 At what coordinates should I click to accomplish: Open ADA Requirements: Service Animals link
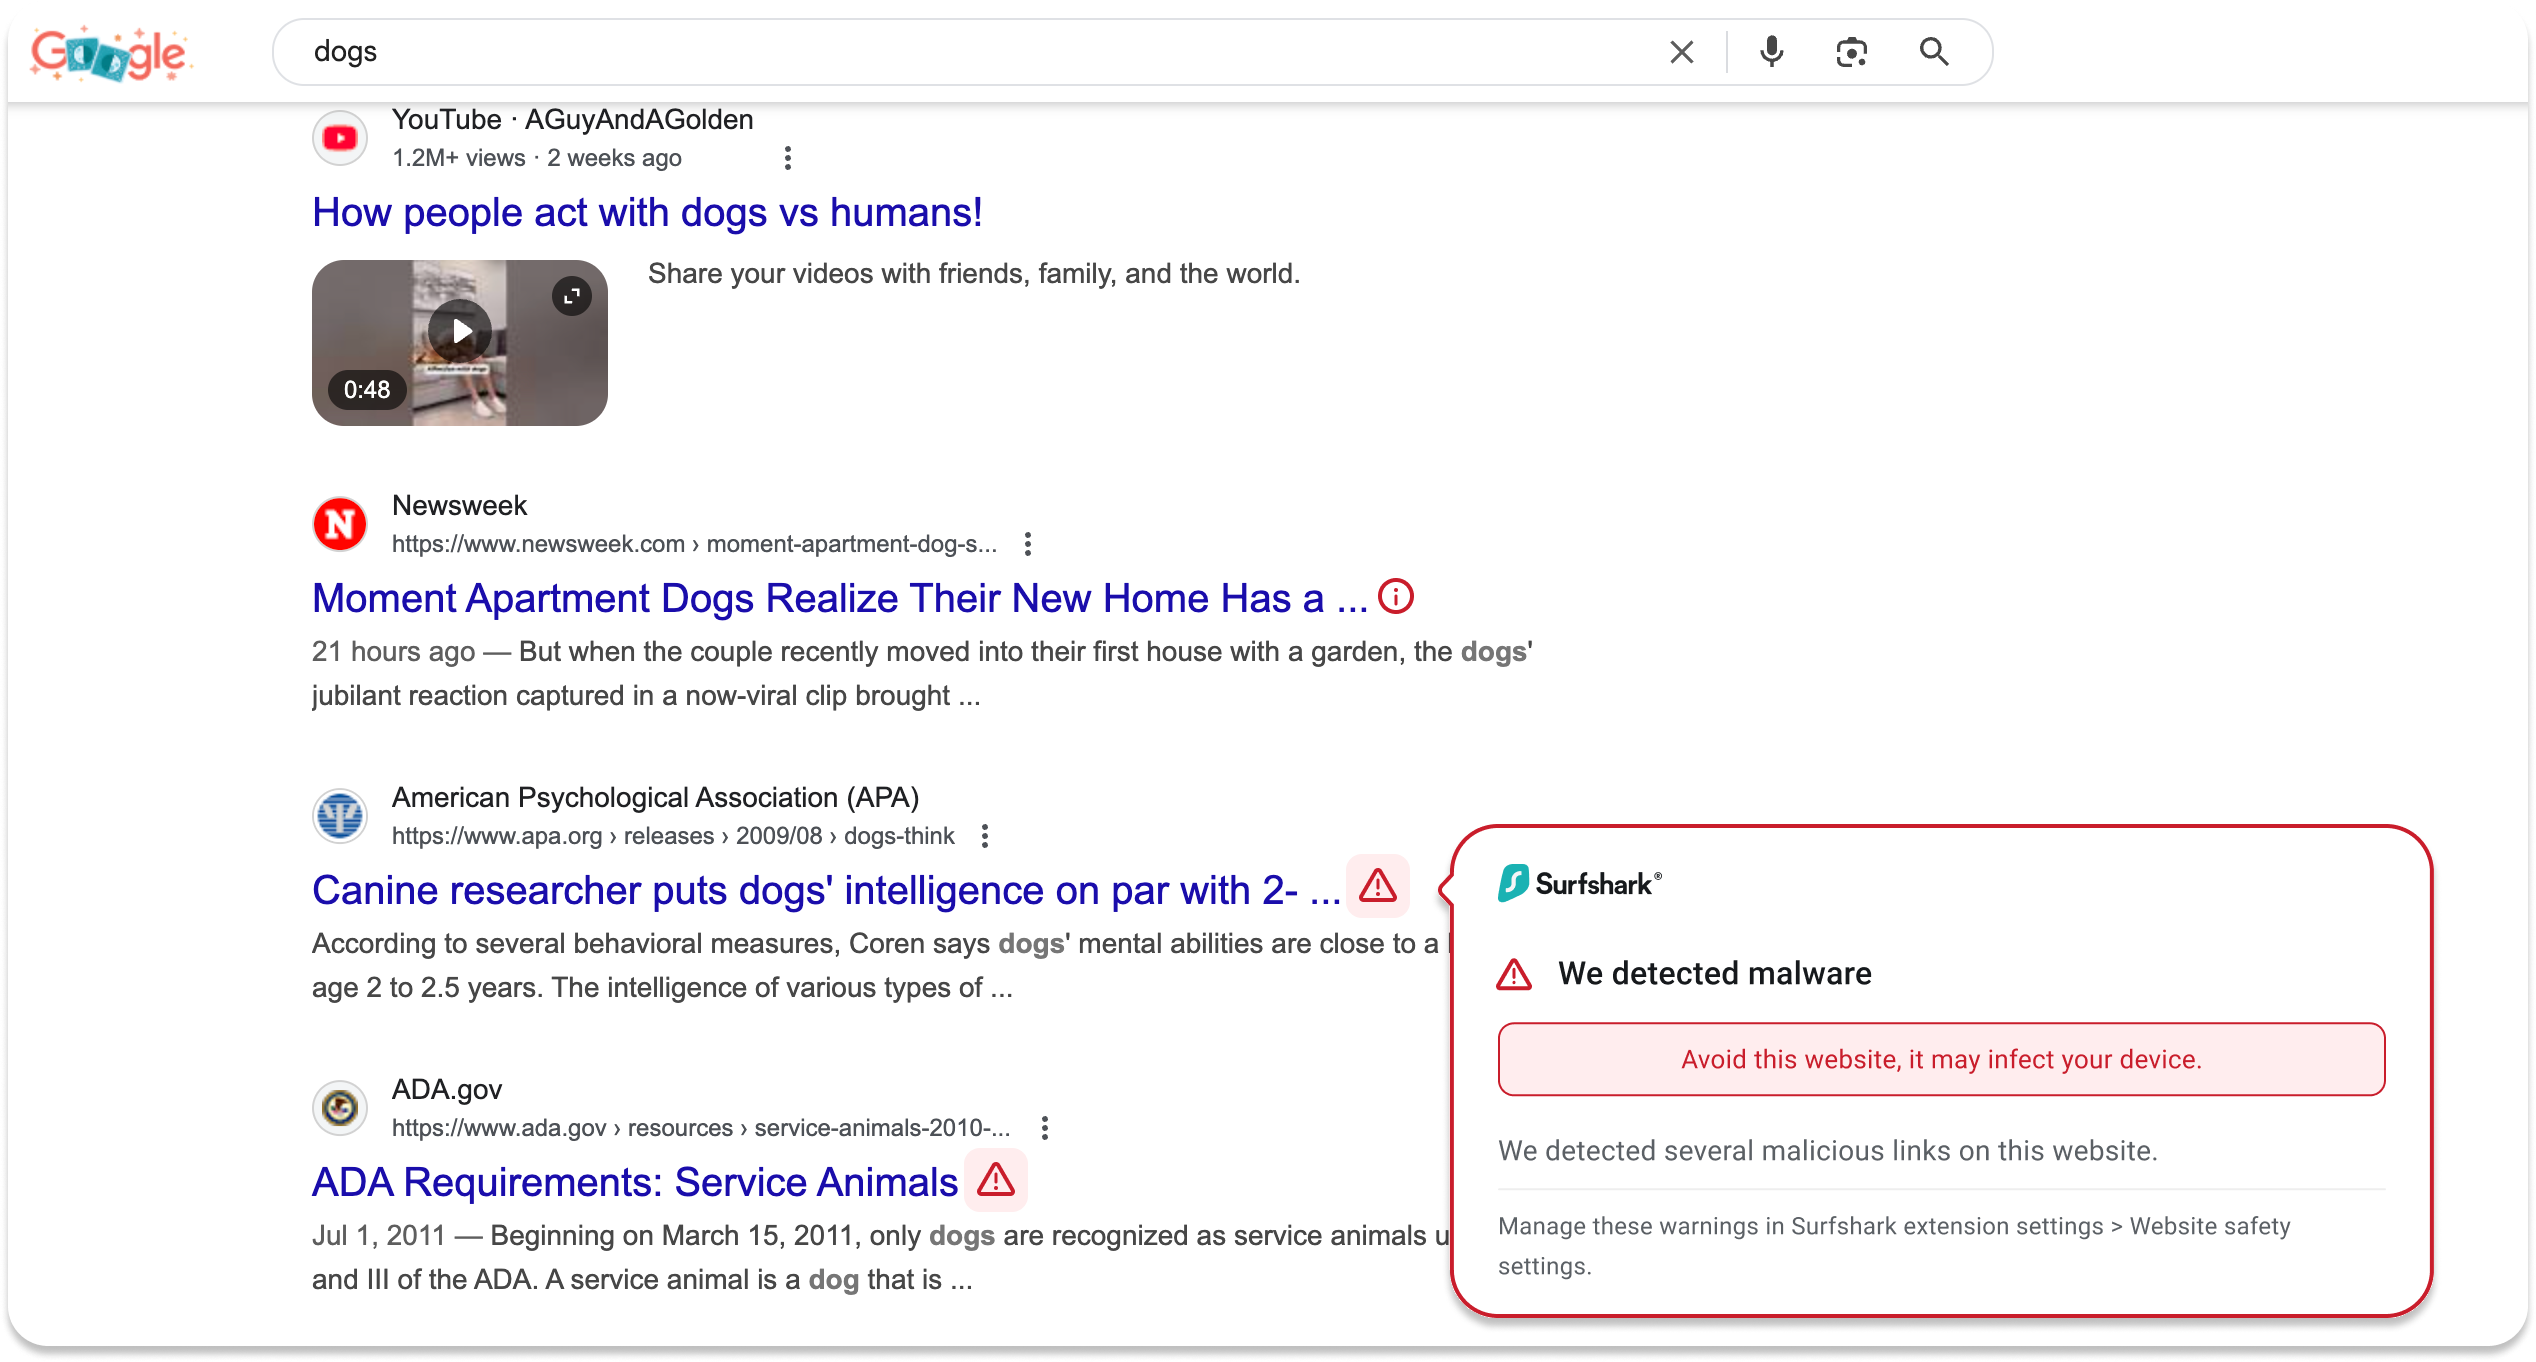(634, 1183)
